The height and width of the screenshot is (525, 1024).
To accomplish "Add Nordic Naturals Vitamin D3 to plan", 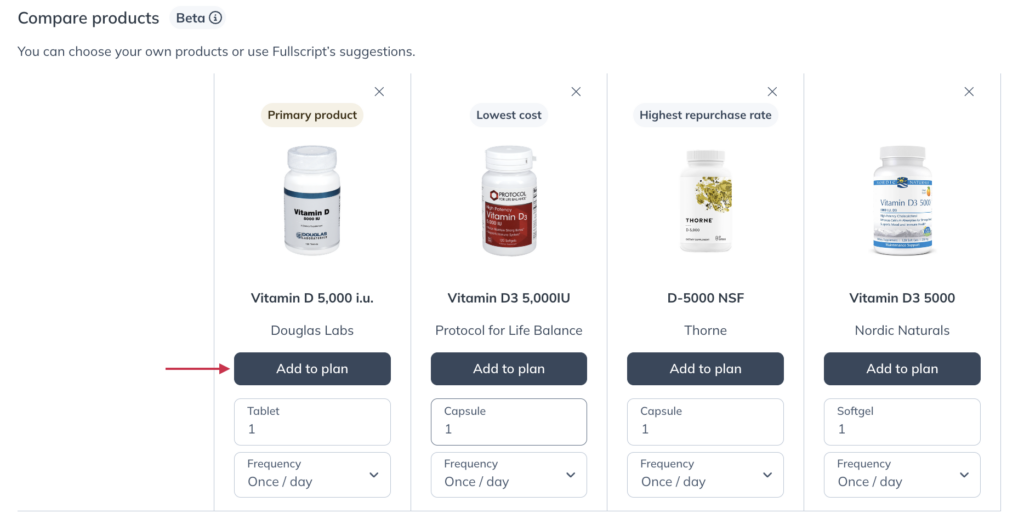I will (902, 369).
